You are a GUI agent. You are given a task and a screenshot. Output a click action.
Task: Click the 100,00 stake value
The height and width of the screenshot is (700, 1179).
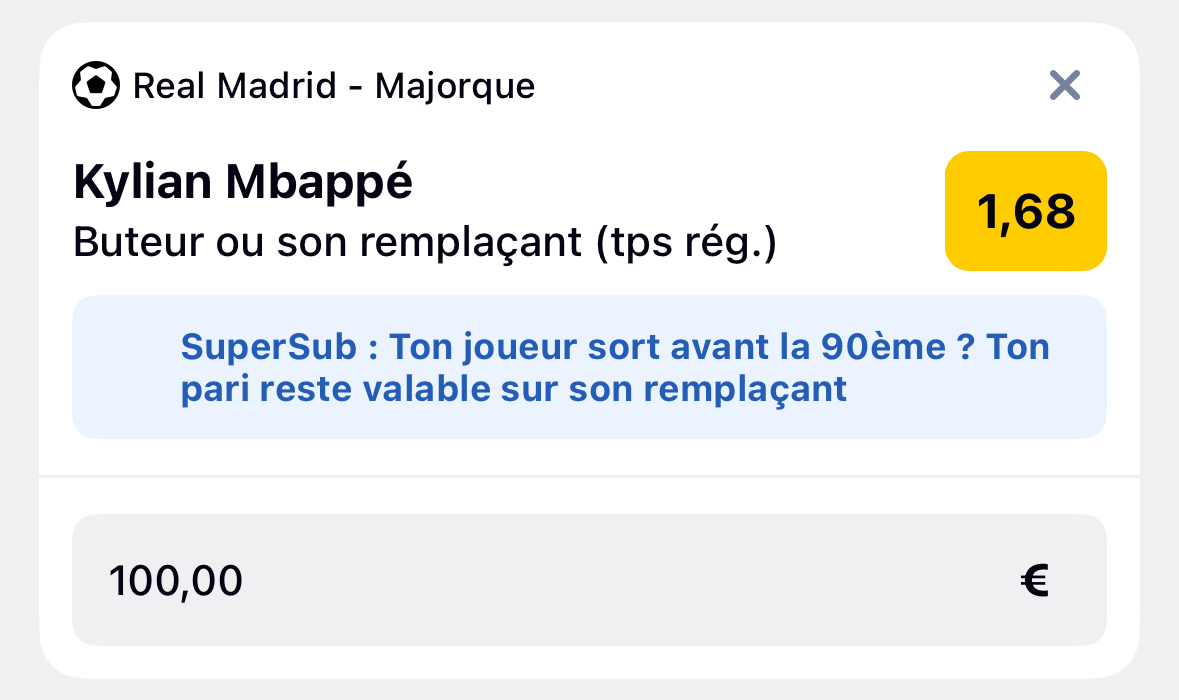pyautogui.click(x=176, y=580)
